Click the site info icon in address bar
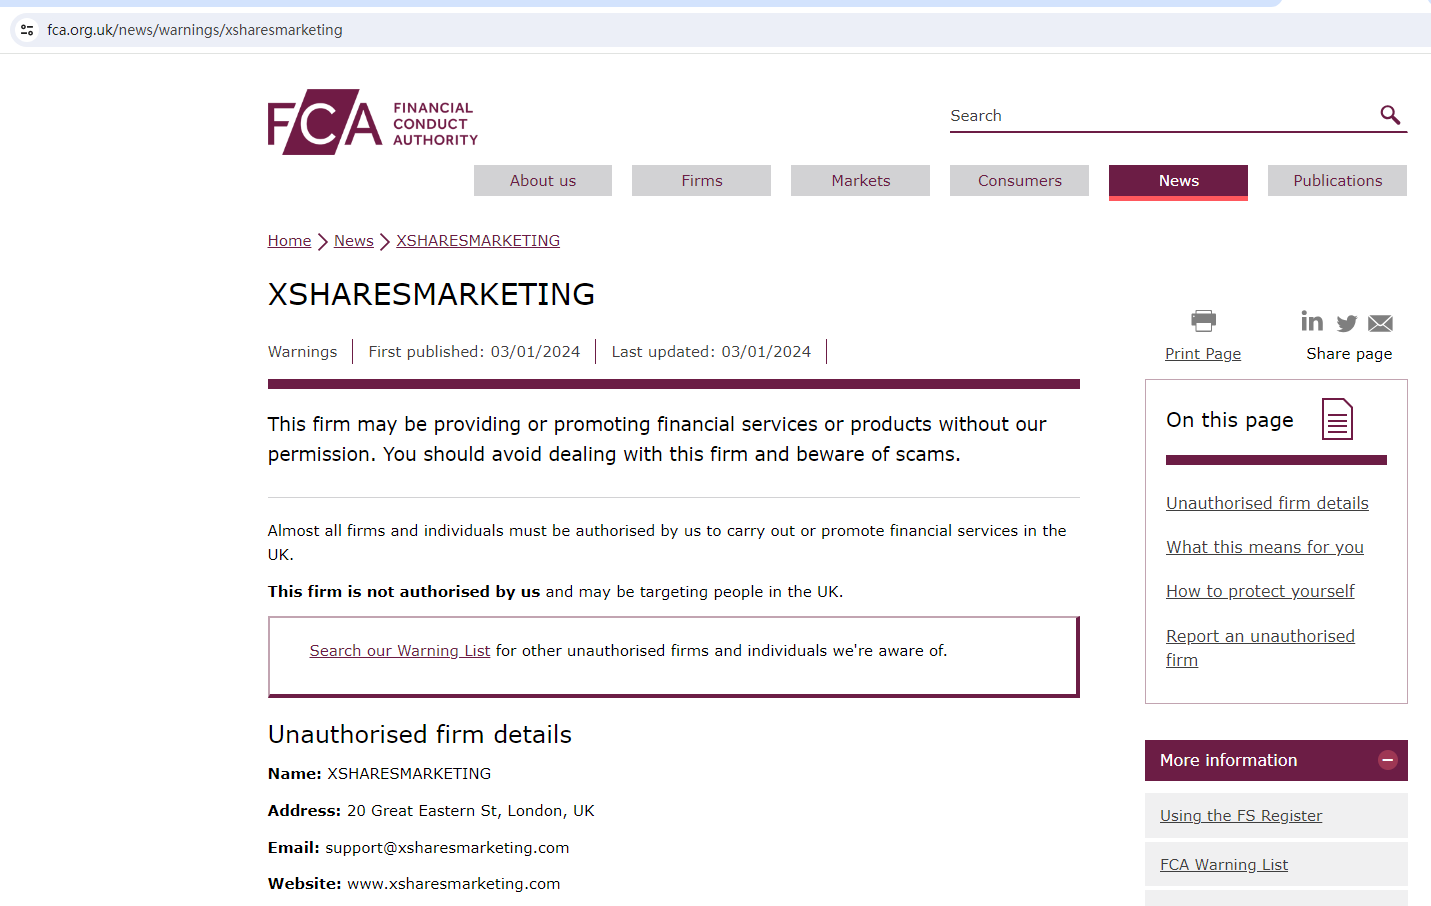 [27, 30]
